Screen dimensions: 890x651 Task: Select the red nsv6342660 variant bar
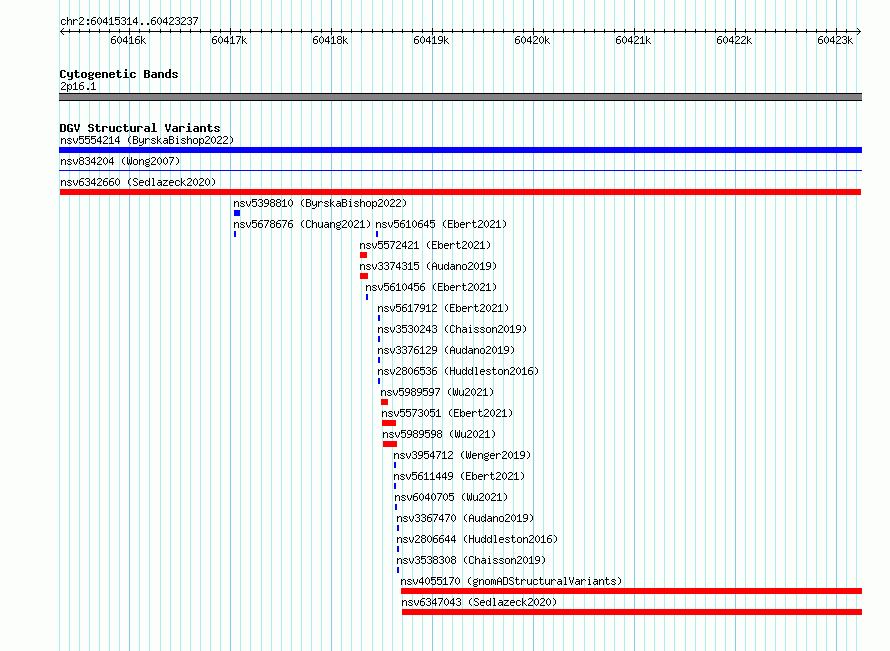point(460,192)
